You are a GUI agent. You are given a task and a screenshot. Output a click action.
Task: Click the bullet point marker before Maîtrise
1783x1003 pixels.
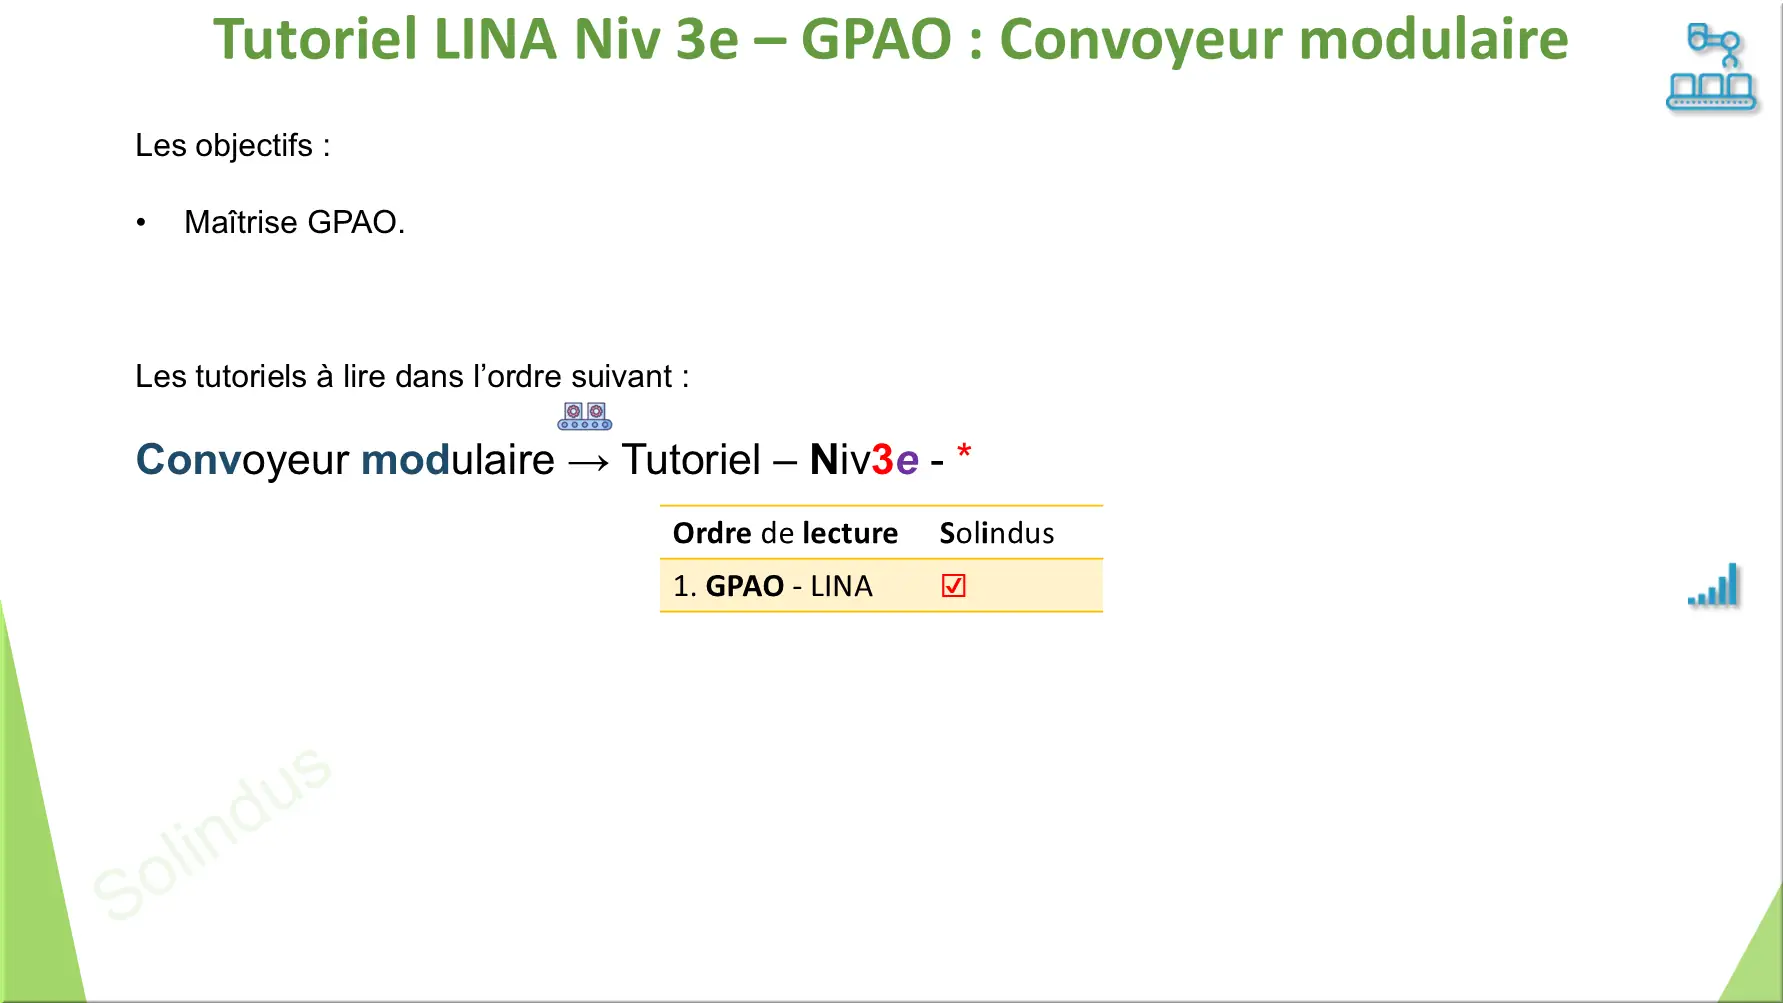[141, 222]
